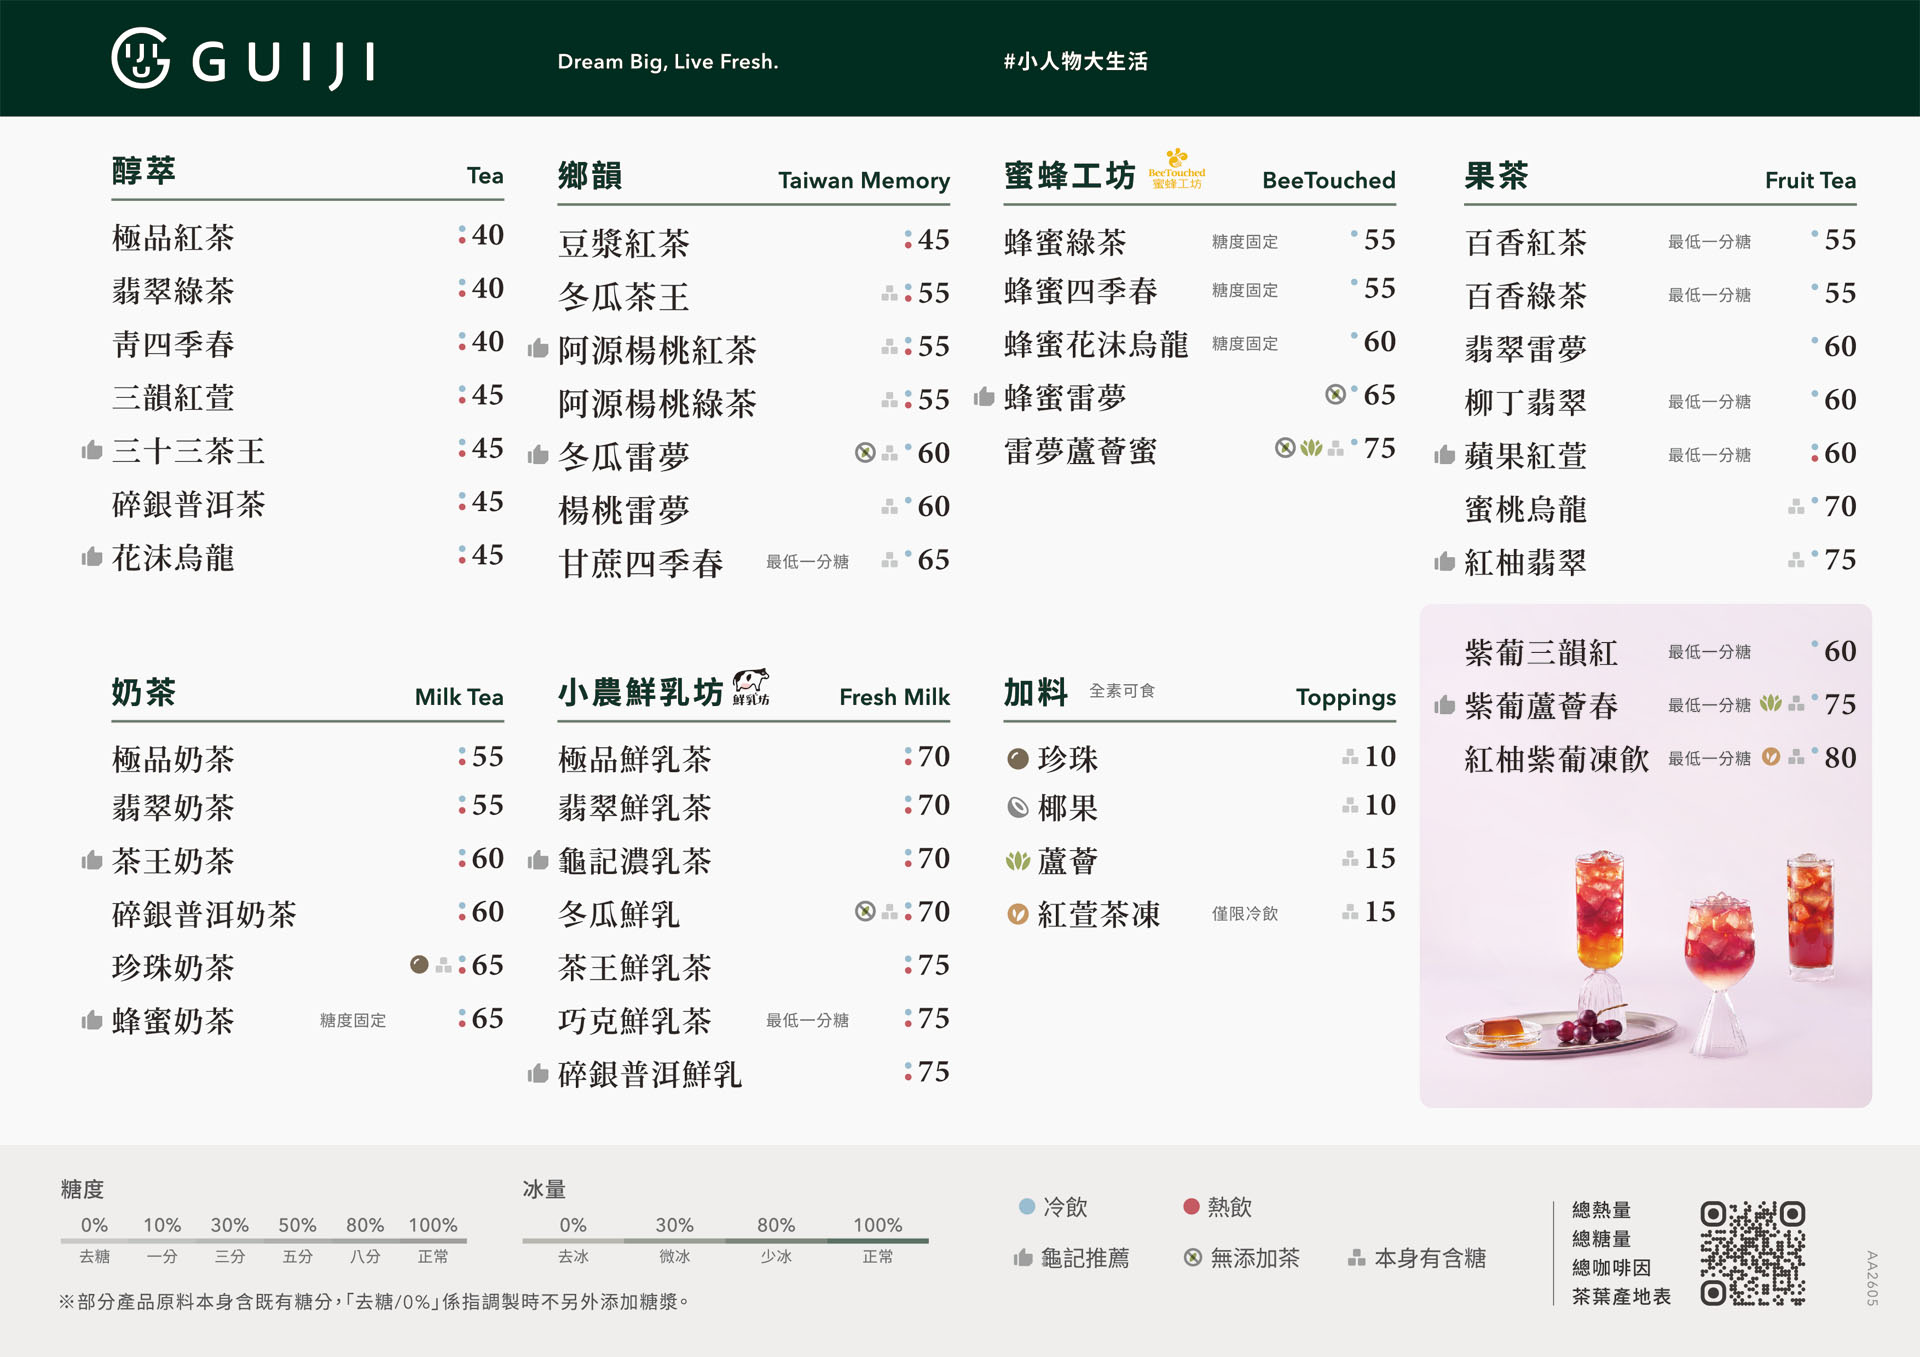Click the tea jelly icon next to 紅萱茶凍
The width and height of the screenshot is (1920, 1357).
tap(1018, 914)
